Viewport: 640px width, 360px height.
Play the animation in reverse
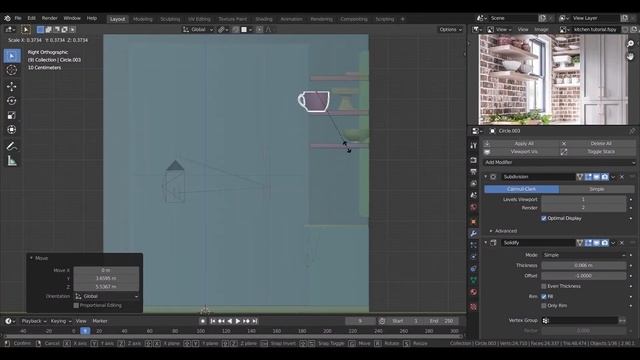[229, 321]
